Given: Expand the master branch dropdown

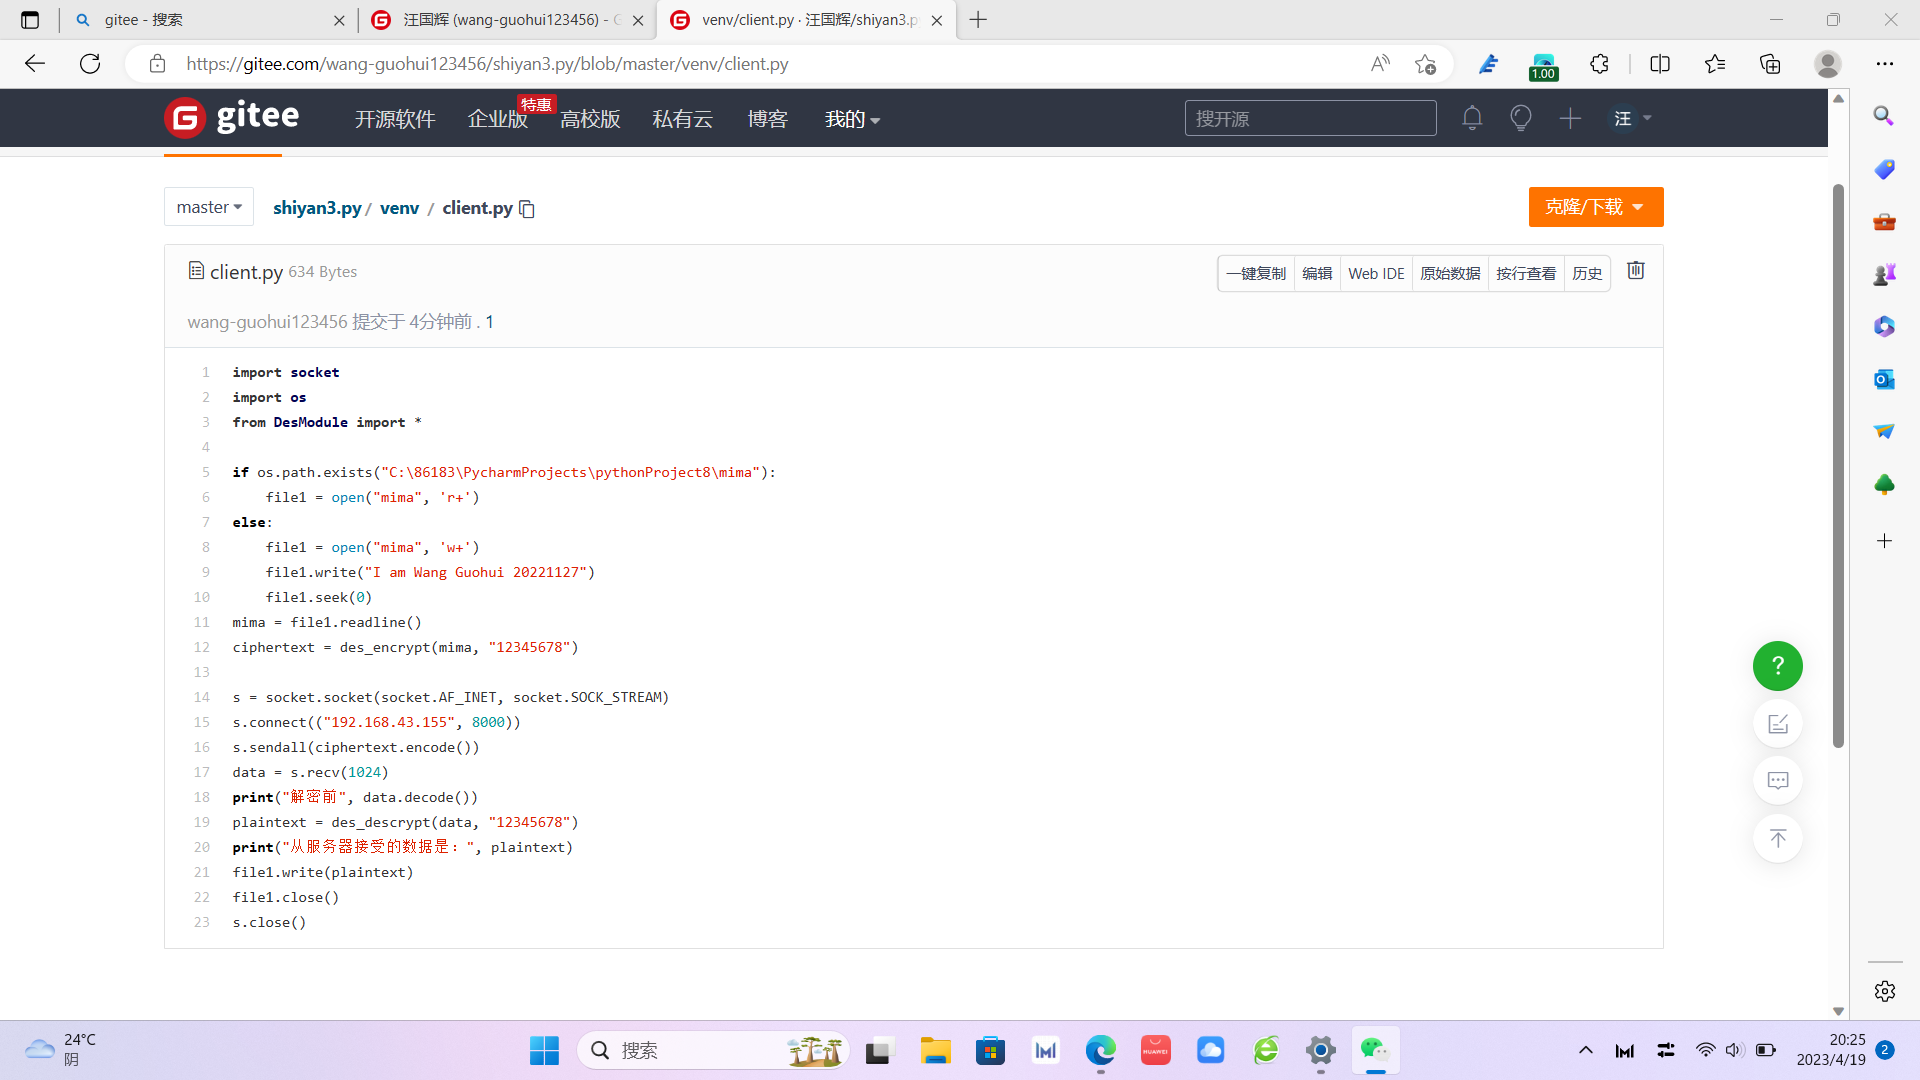Looking at the screenshot, I should click(x=209, y=207).
